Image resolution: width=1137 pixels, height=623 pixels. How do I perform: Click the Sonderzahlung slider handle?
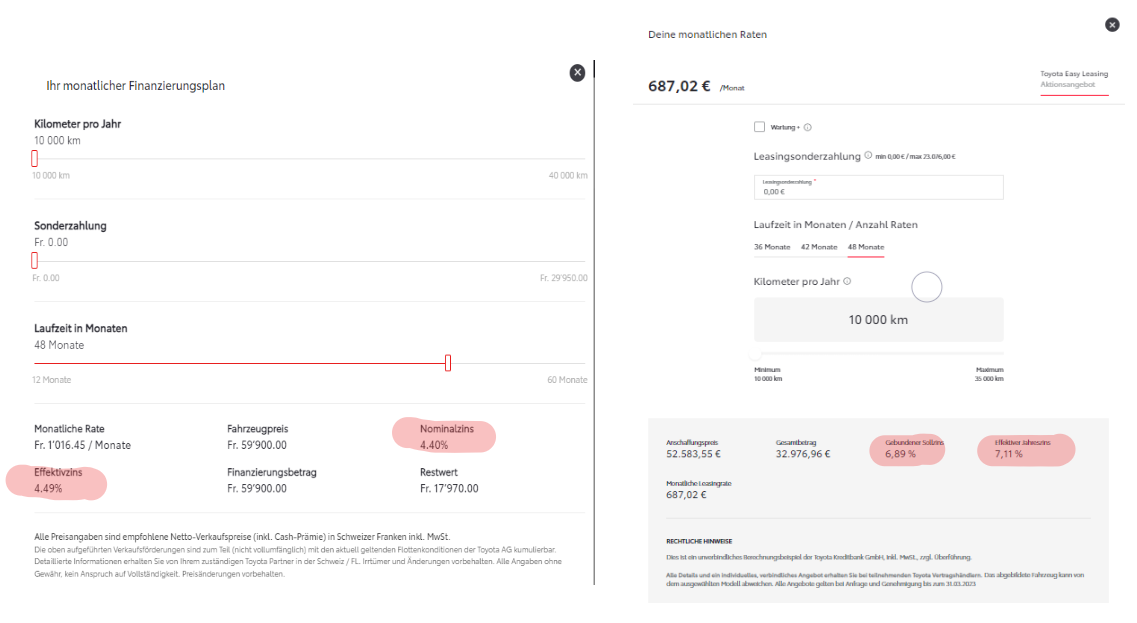(x=34, y=260)
